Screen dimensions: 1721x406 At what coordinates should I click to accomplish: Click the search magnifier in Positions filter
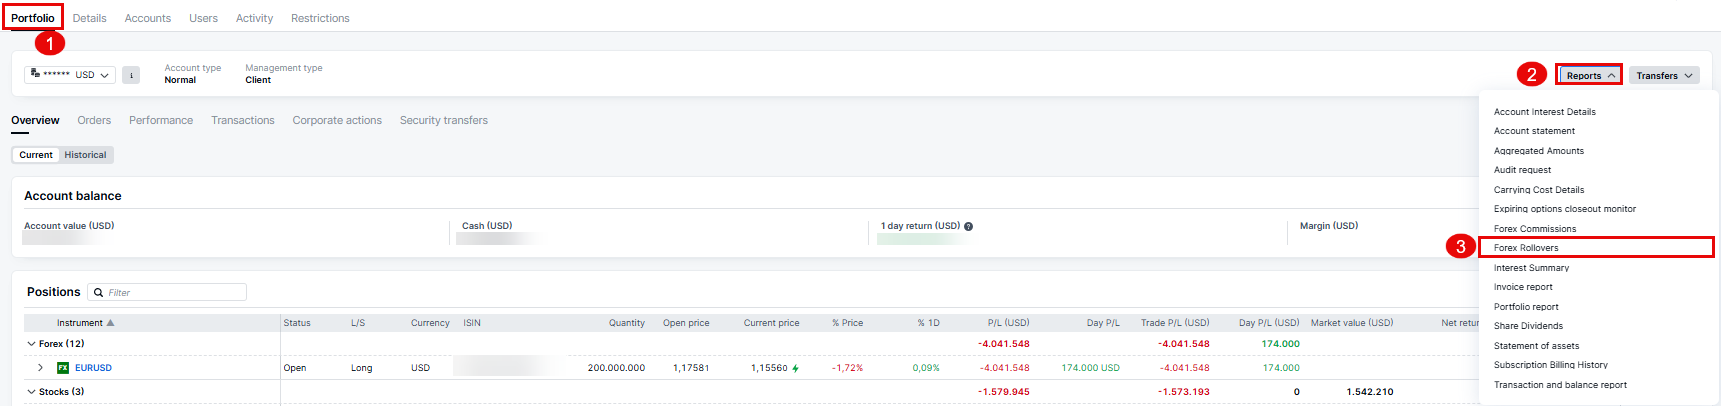[98, 293]
